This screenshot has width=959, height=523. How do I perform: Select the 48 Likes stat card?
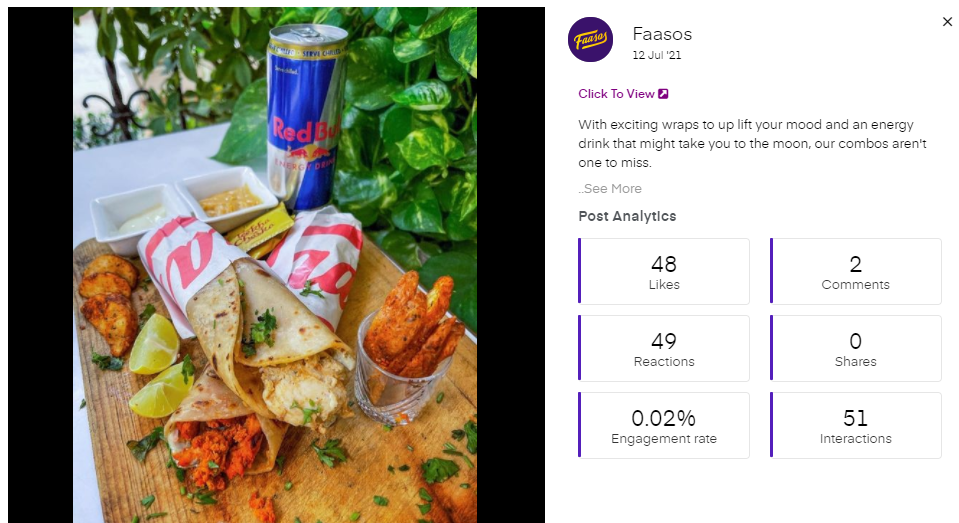pyautogui.click(x=664, y=271)
